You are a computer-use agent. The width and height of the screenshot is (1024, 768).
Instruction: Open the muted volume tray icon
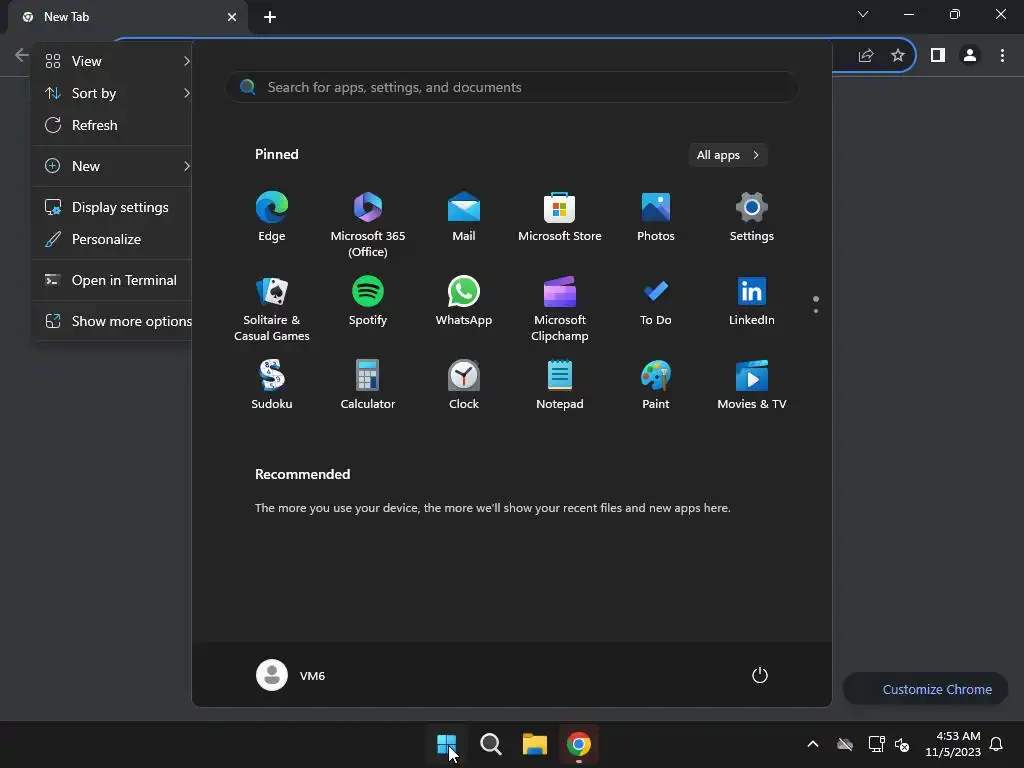click(x=902, y=744)
